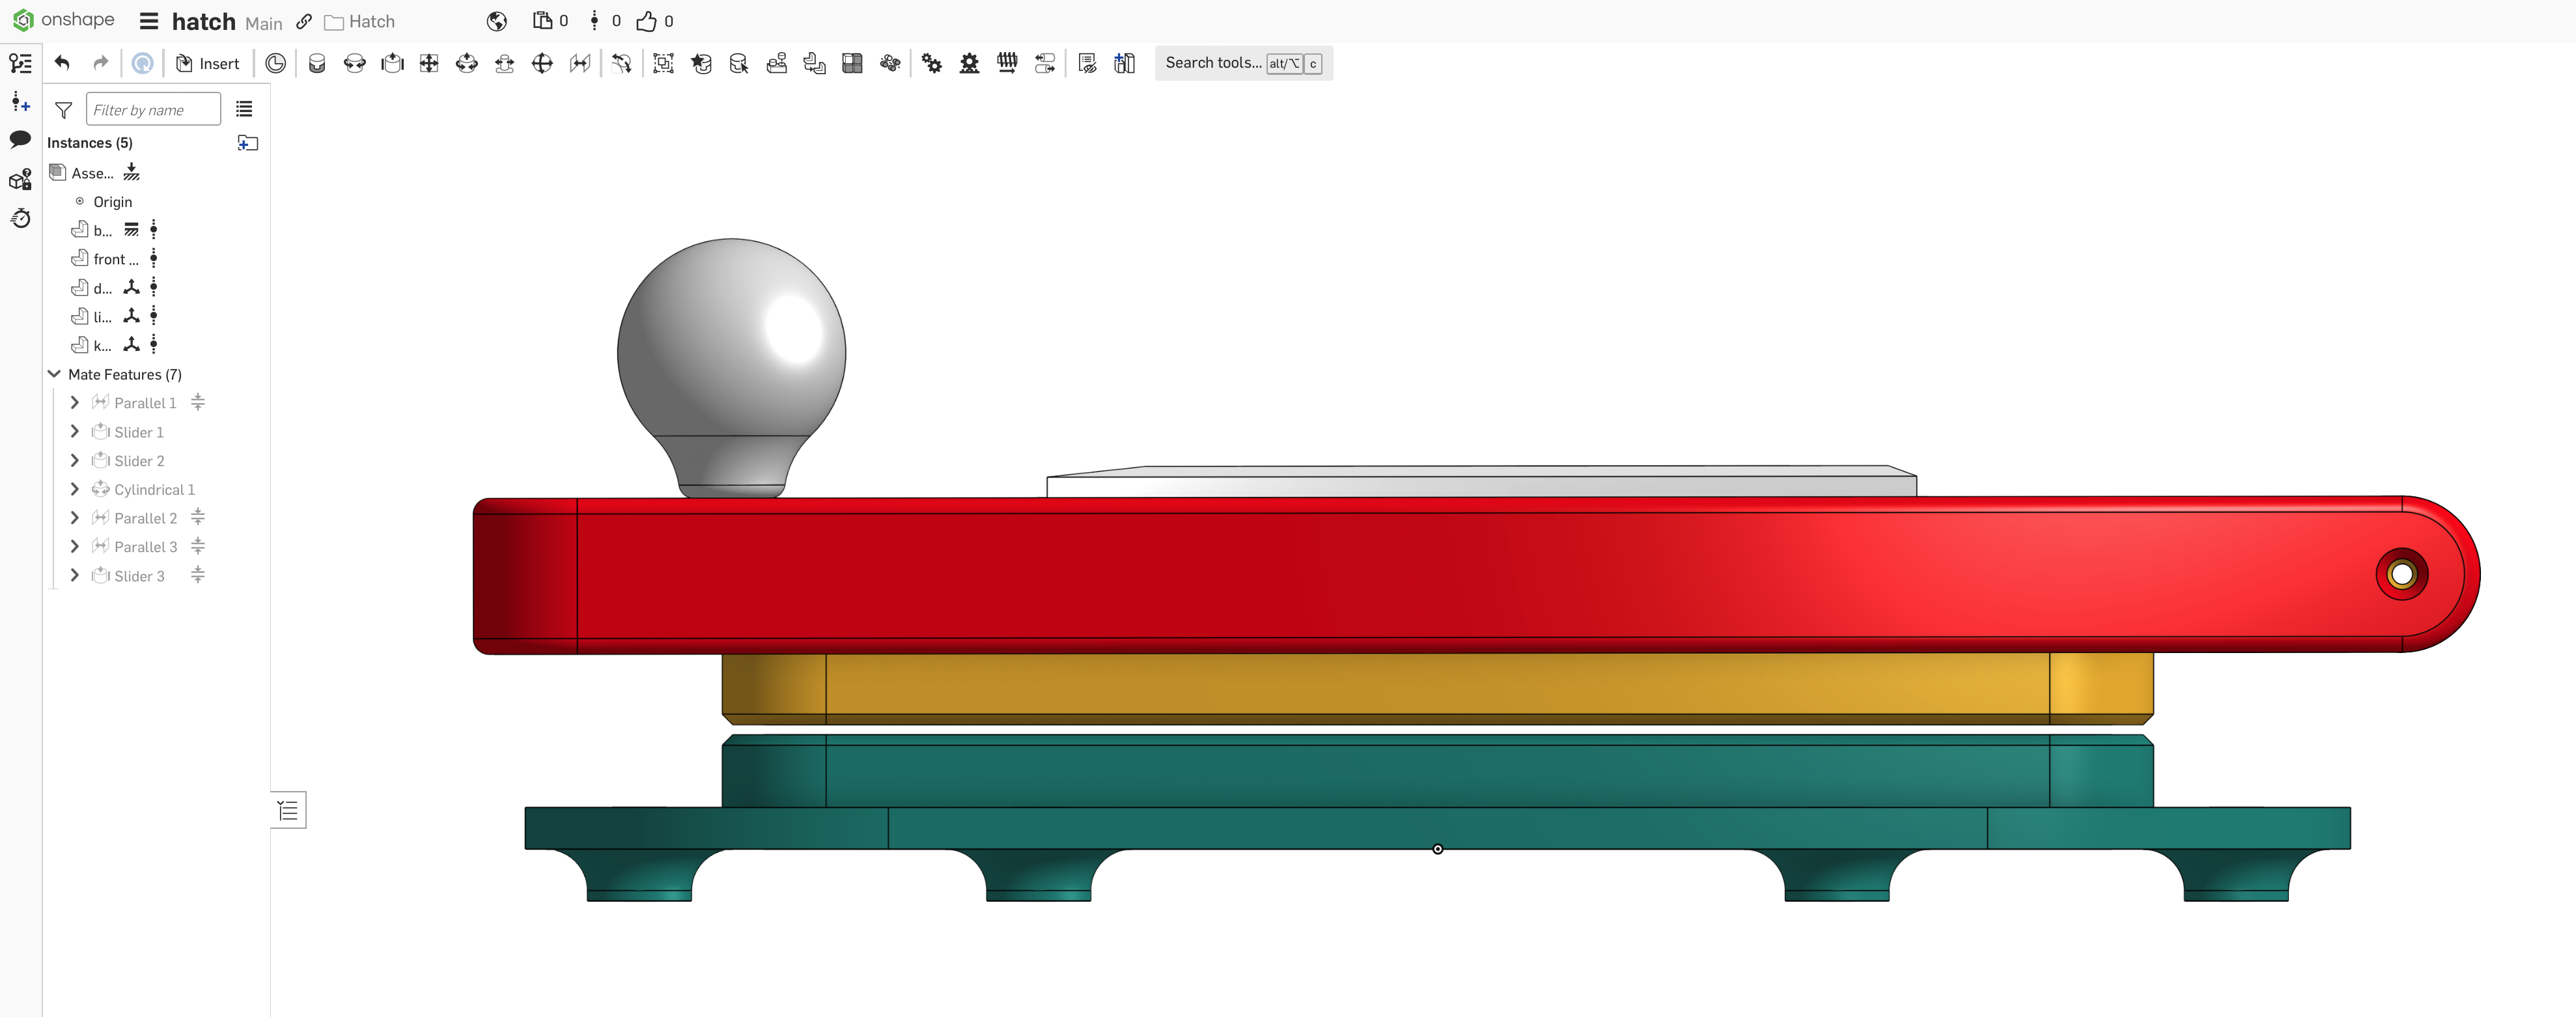Select the Rack and pinion relation tool
This screenshot has height=1017, width=2576.
coord(969,63)
